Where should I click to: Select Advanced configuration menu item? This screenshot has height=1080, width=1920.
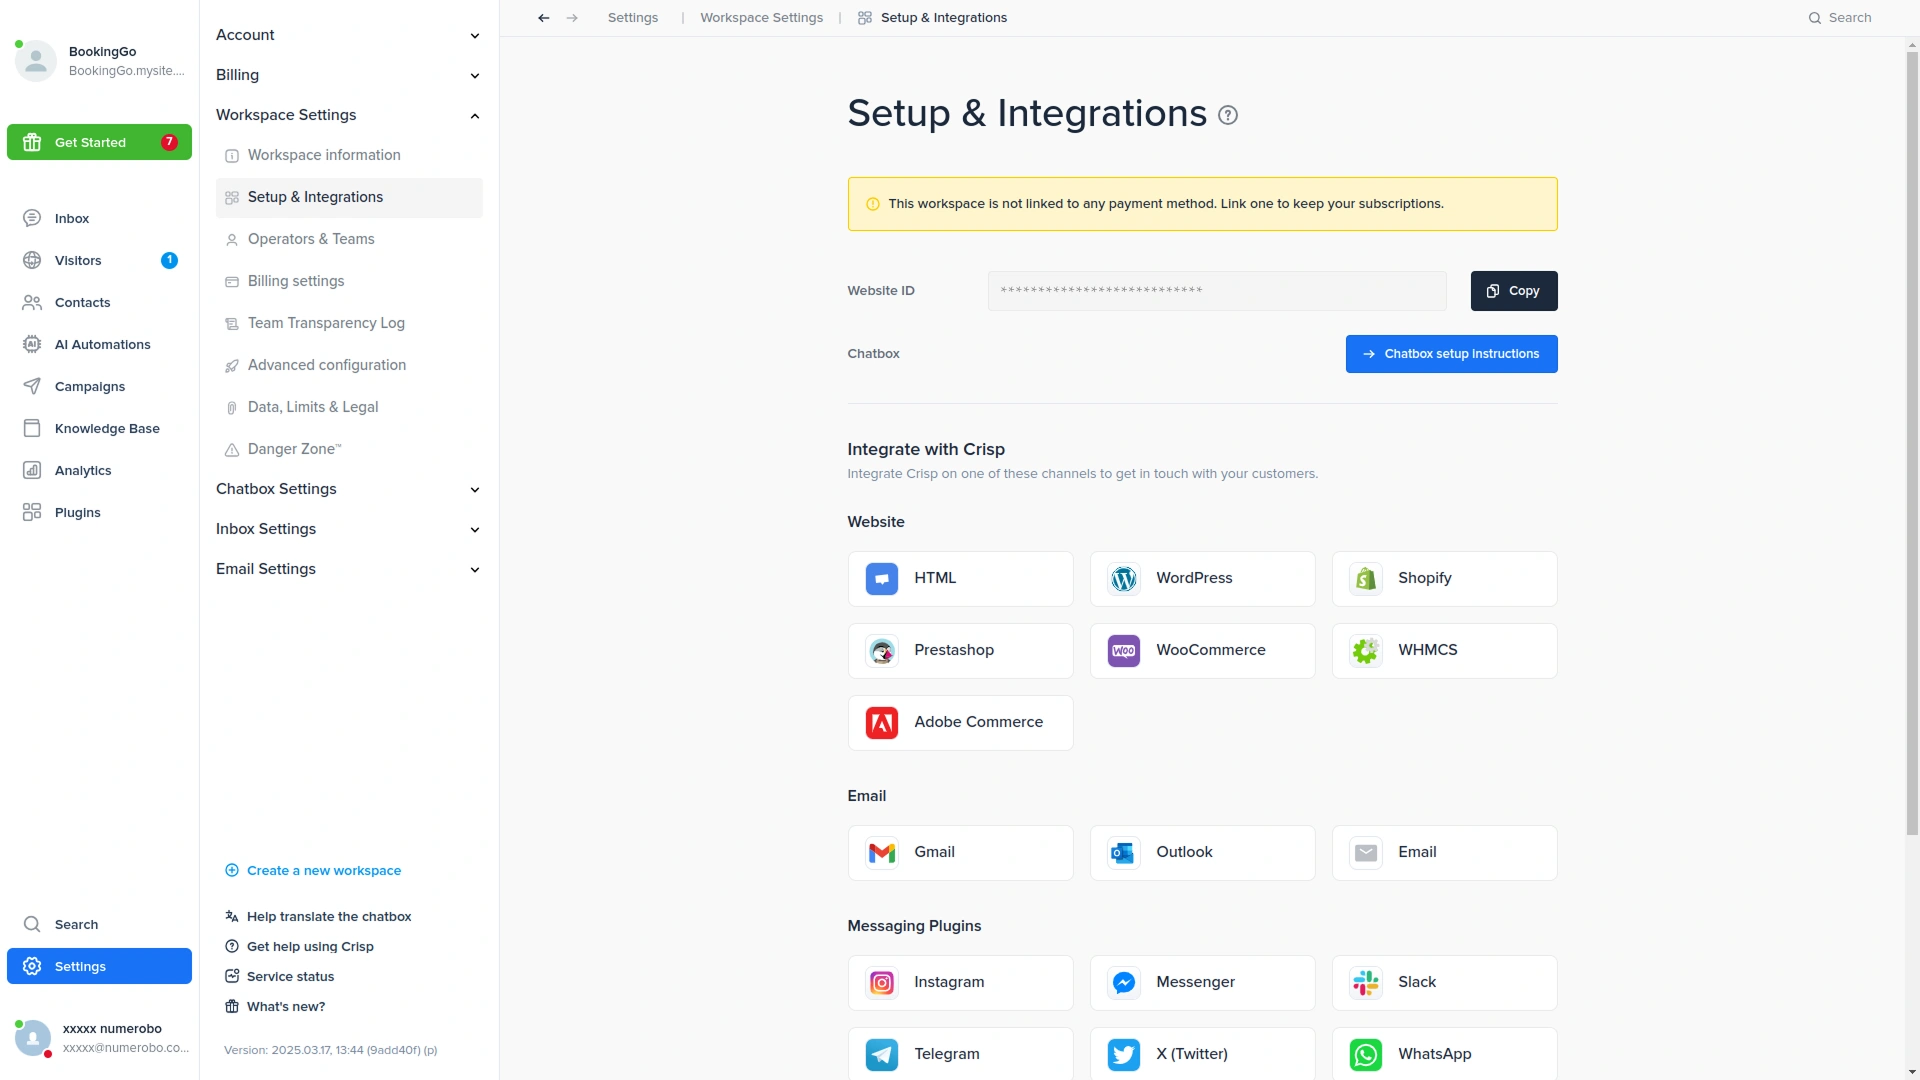[x=326, y=365]
